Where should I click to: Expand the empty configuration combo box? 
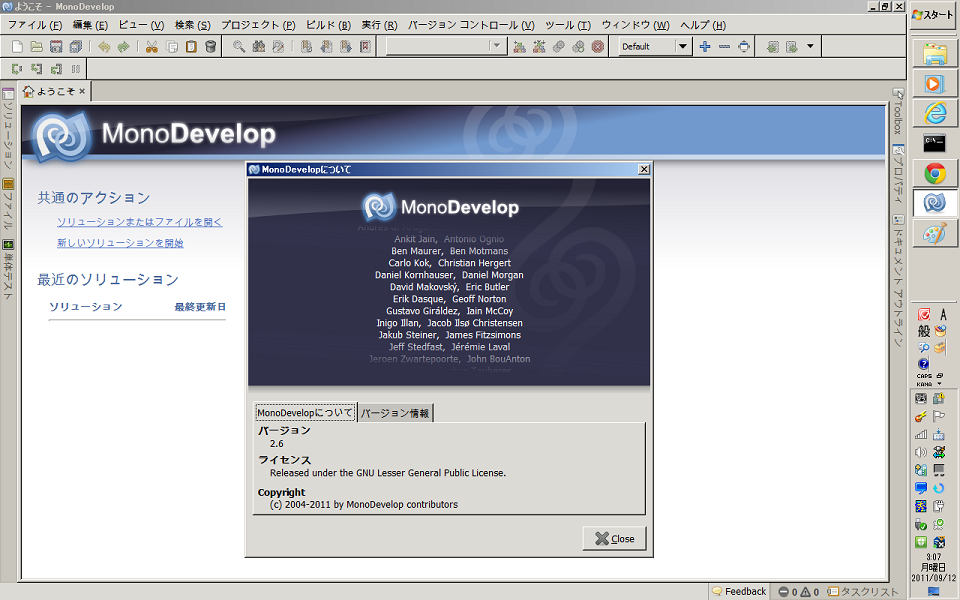coord(497,47)
